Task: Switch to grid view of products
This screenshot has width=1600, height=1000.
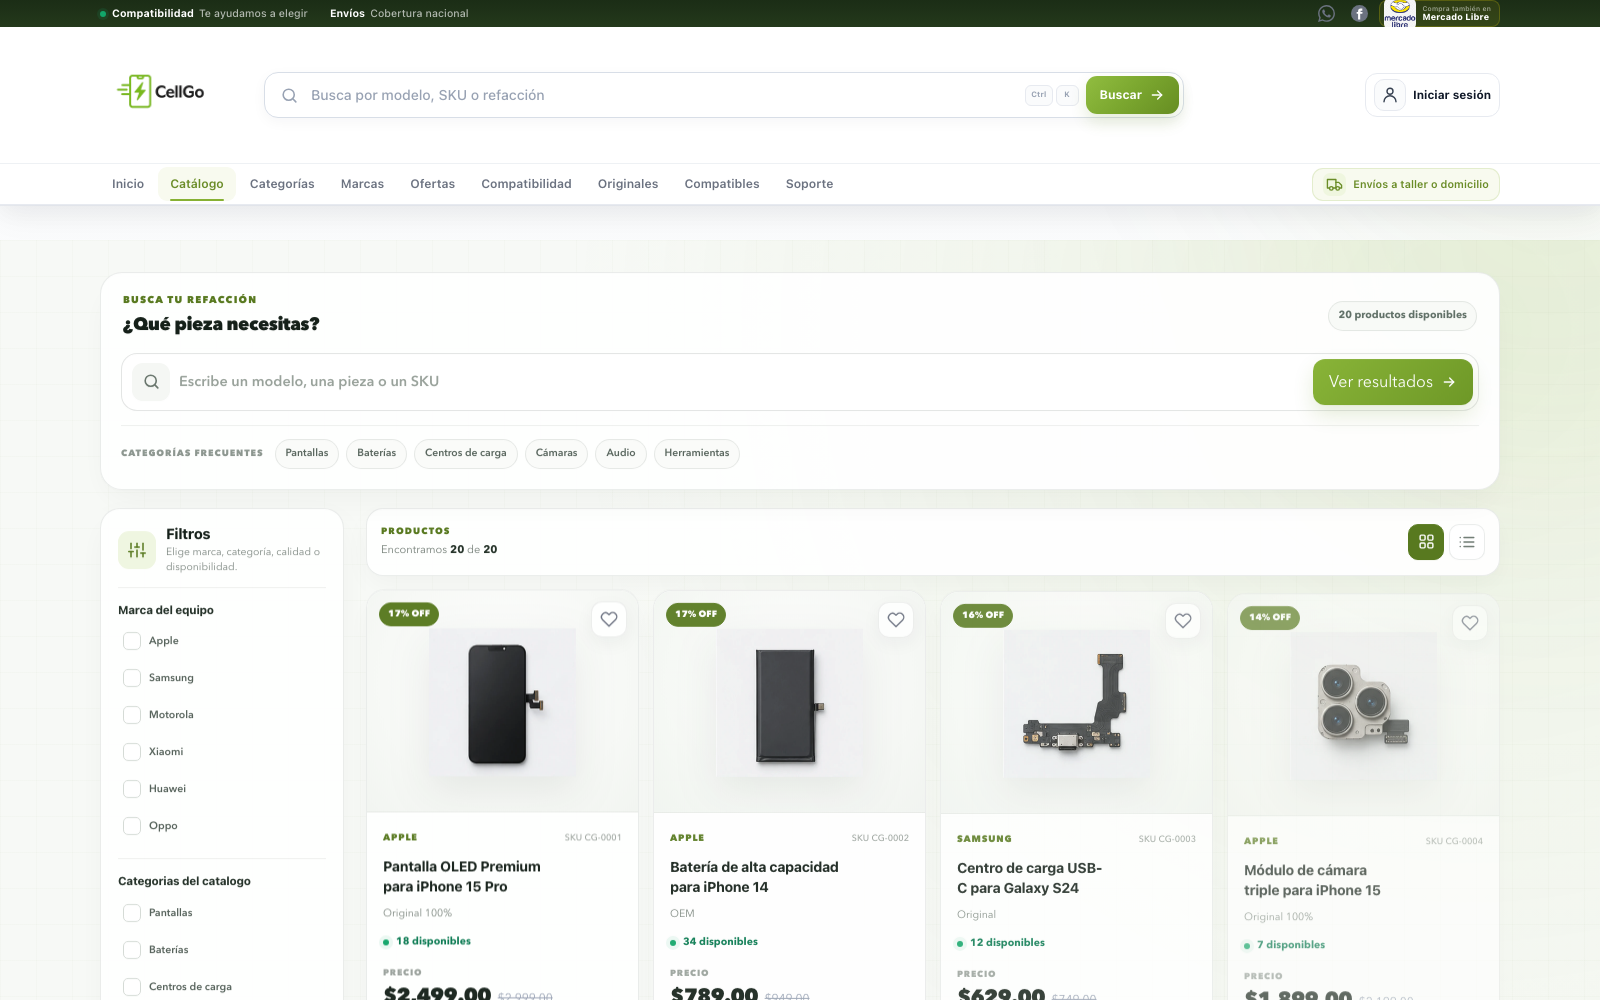Action: 1426,542
